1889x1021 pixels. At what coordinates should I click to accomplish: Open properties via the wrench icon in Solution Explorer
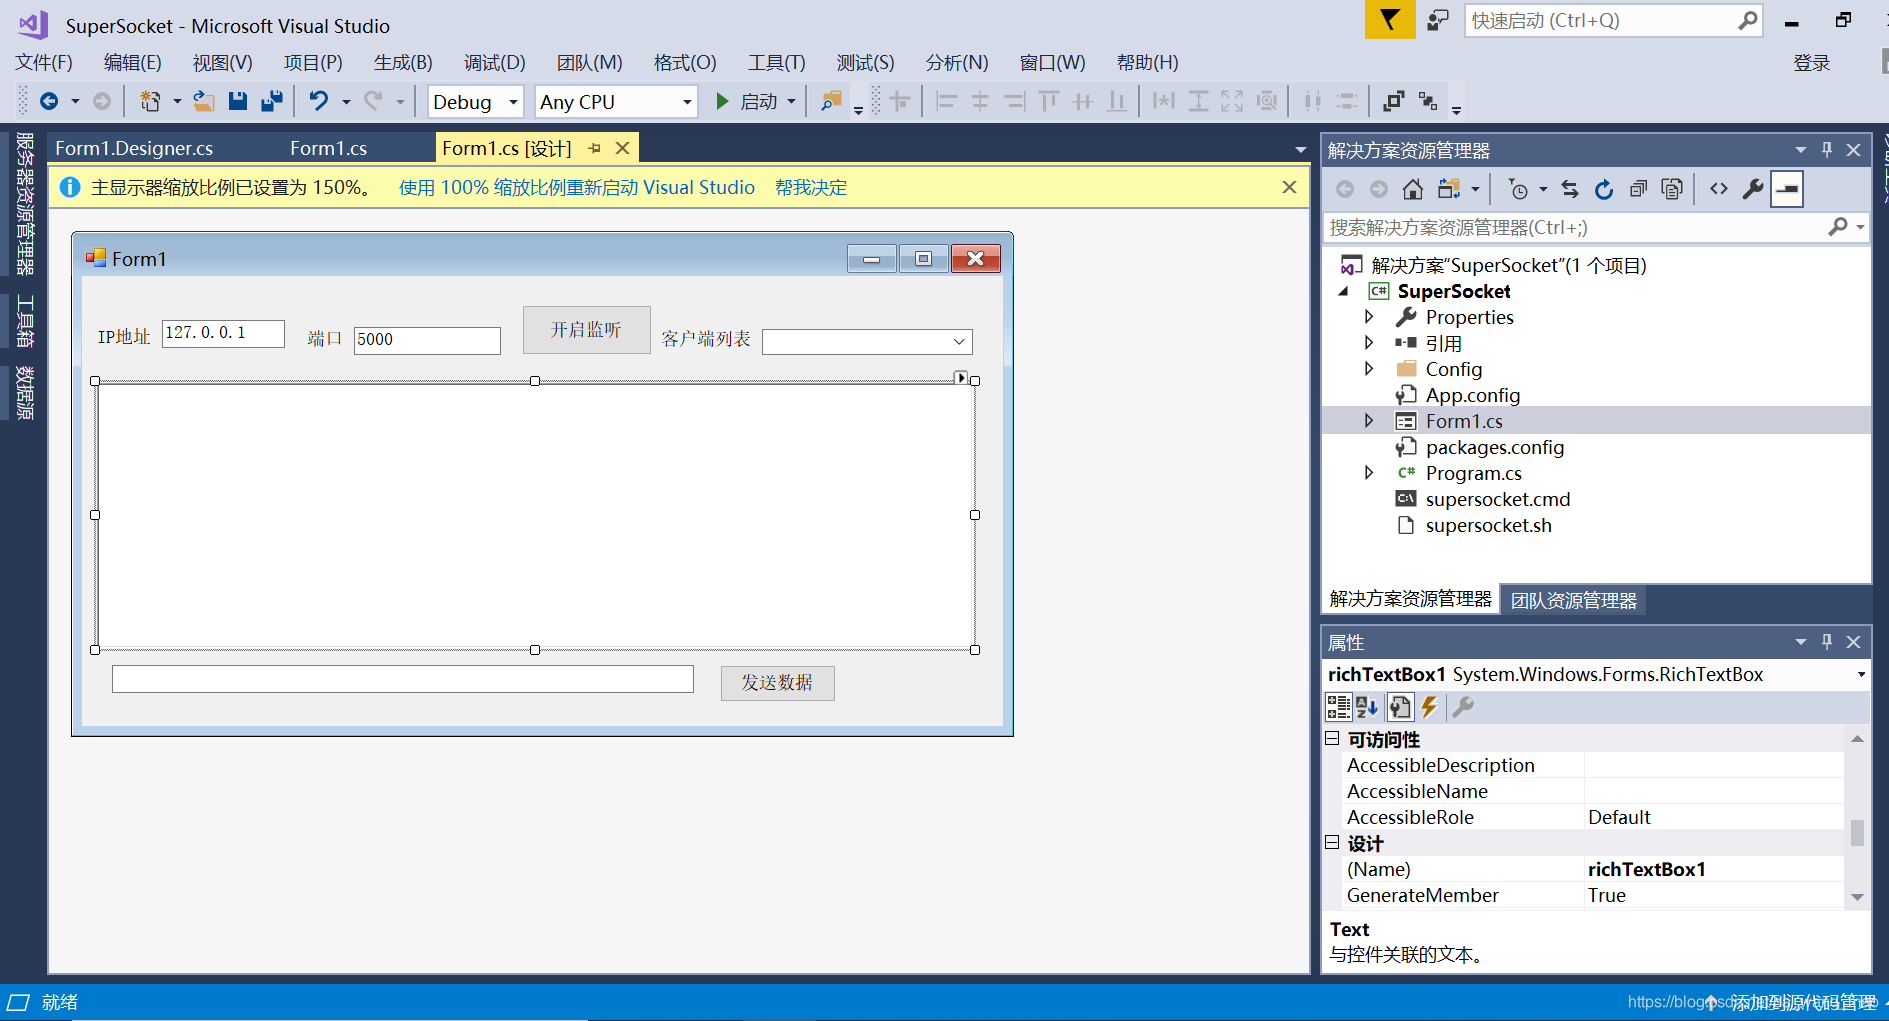(1753, 189)
